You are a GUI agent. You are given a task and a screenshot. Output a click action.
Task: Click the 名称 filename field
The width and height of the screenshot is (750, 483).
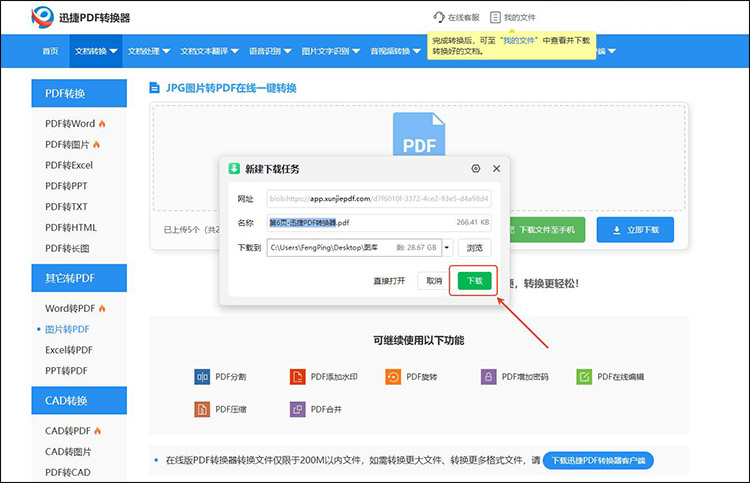[x=379, y=222]
